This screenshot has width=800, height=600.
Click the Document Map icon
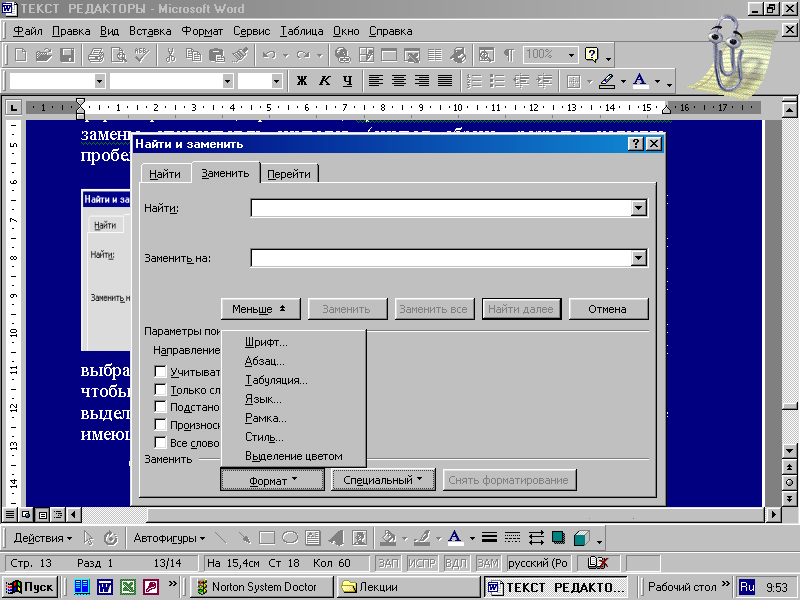[x=486, y=55]
